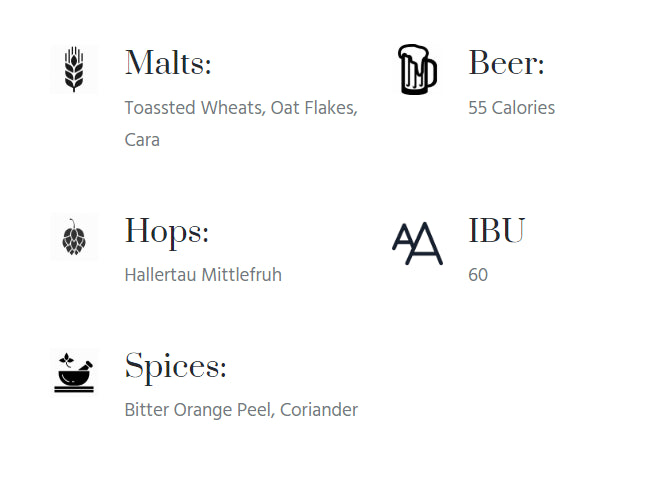Click the beer mug icon
This screenshot has height=494, width=653.
click(x=416, y=69)
